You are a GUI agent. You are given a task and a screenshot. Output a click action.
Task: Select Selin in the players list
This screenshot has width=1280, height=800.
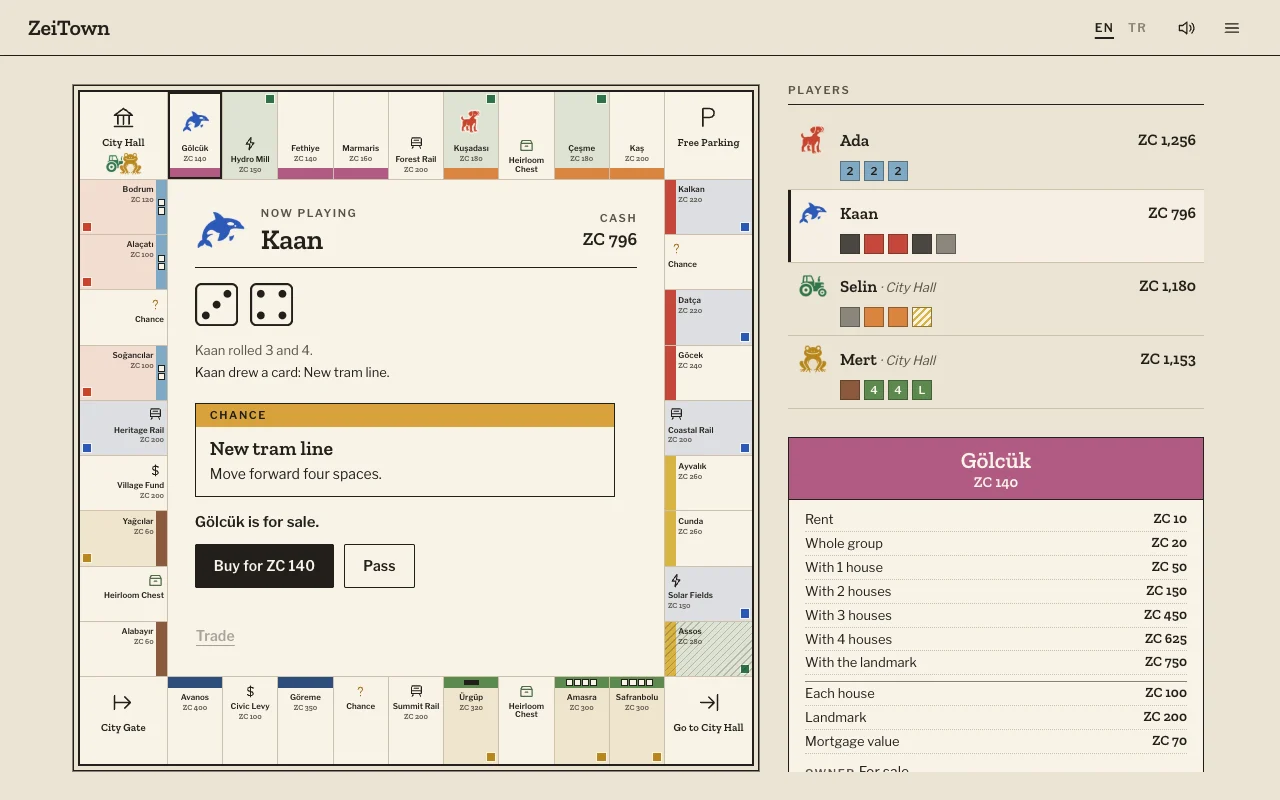pyautogui.click(x=996, y=299)
